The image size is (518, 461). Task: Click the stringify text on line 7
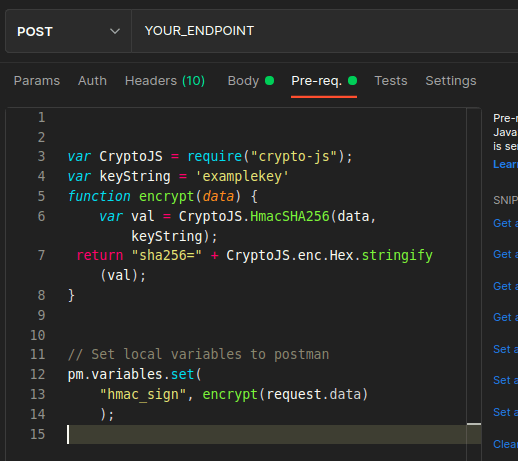tap(397, 255)
